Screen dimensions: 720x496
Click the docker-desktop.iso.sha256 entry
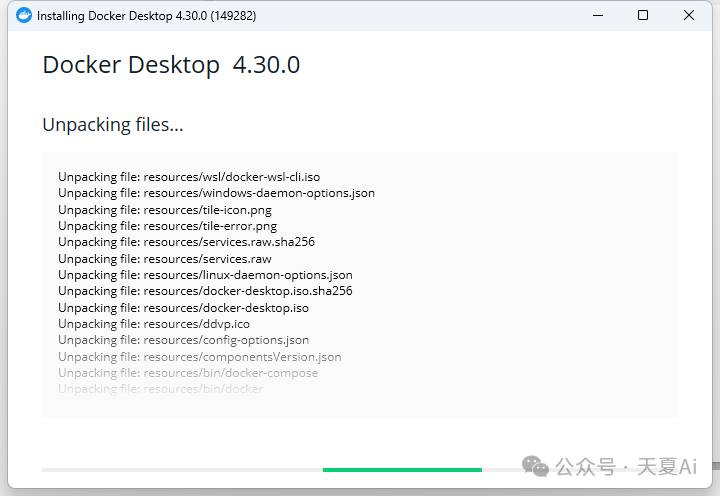tap(205, 291)
